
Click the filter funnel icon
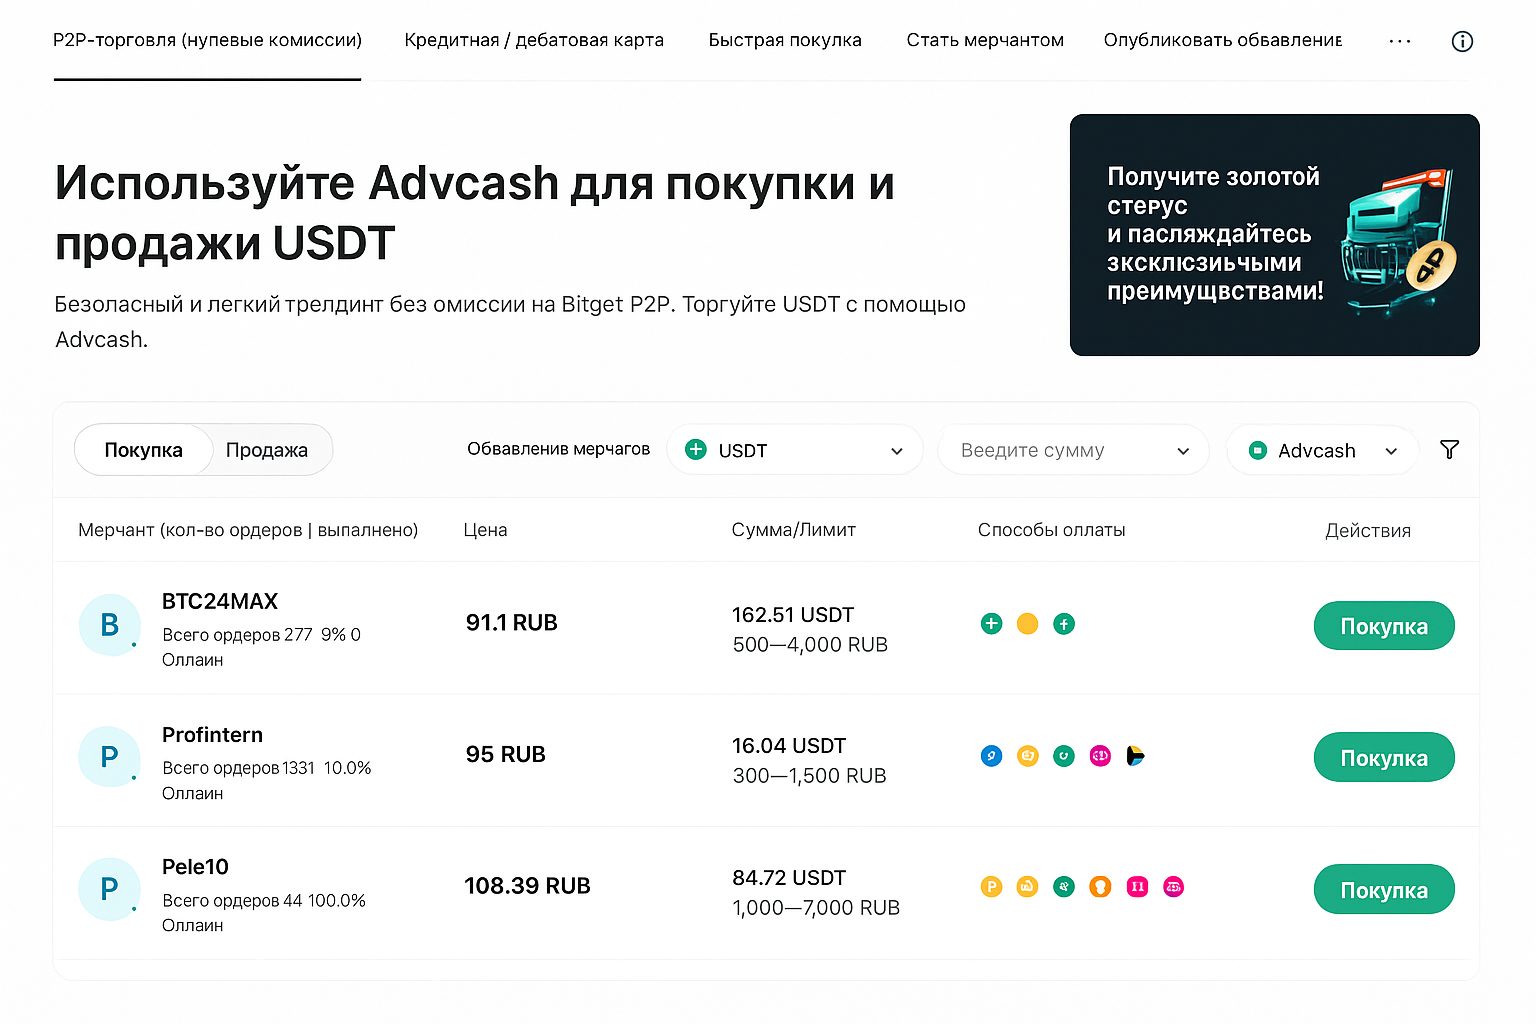click(x=1449, y=450)
